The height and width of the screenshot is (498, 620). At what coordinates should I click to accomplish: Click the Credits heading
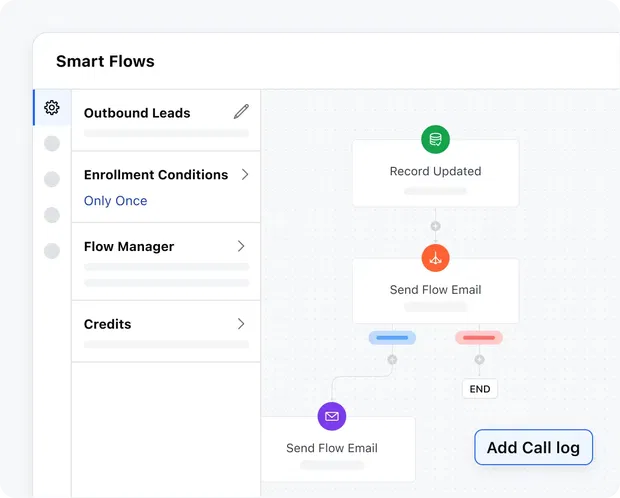(x=108, y=324)
